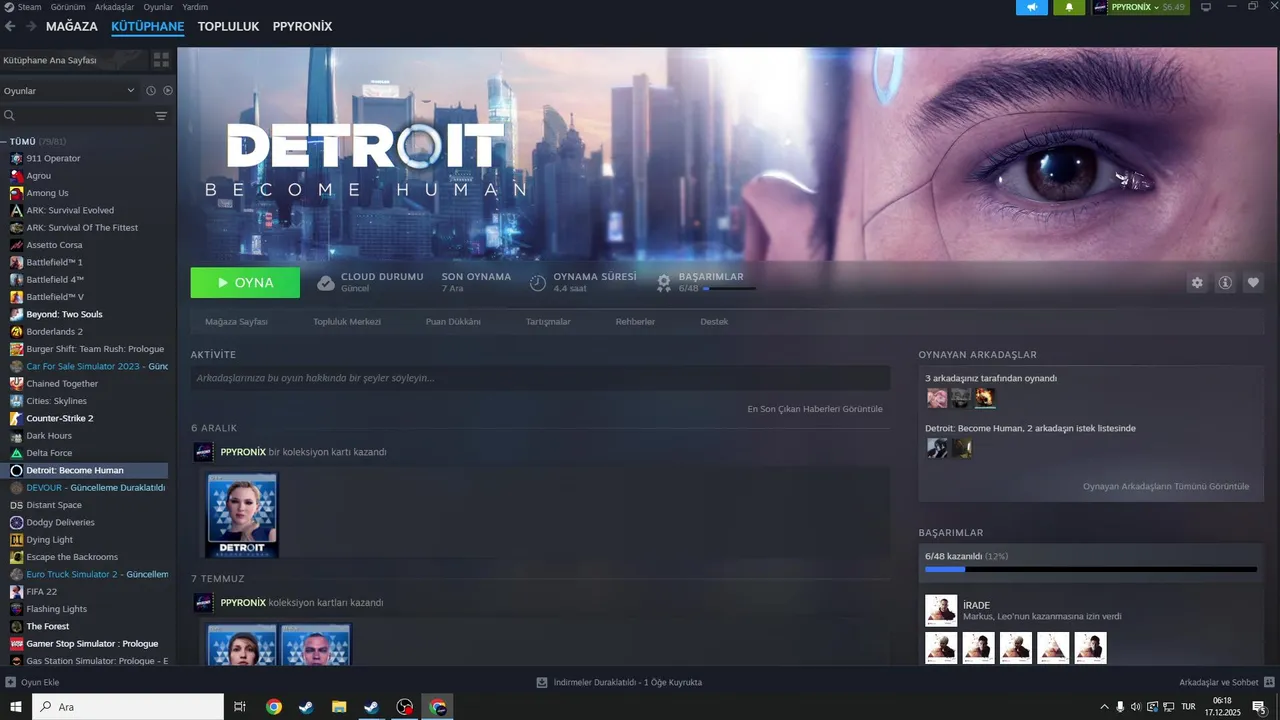
Task: Open the Windows notification center
Action: click(x=1258, y=707)
